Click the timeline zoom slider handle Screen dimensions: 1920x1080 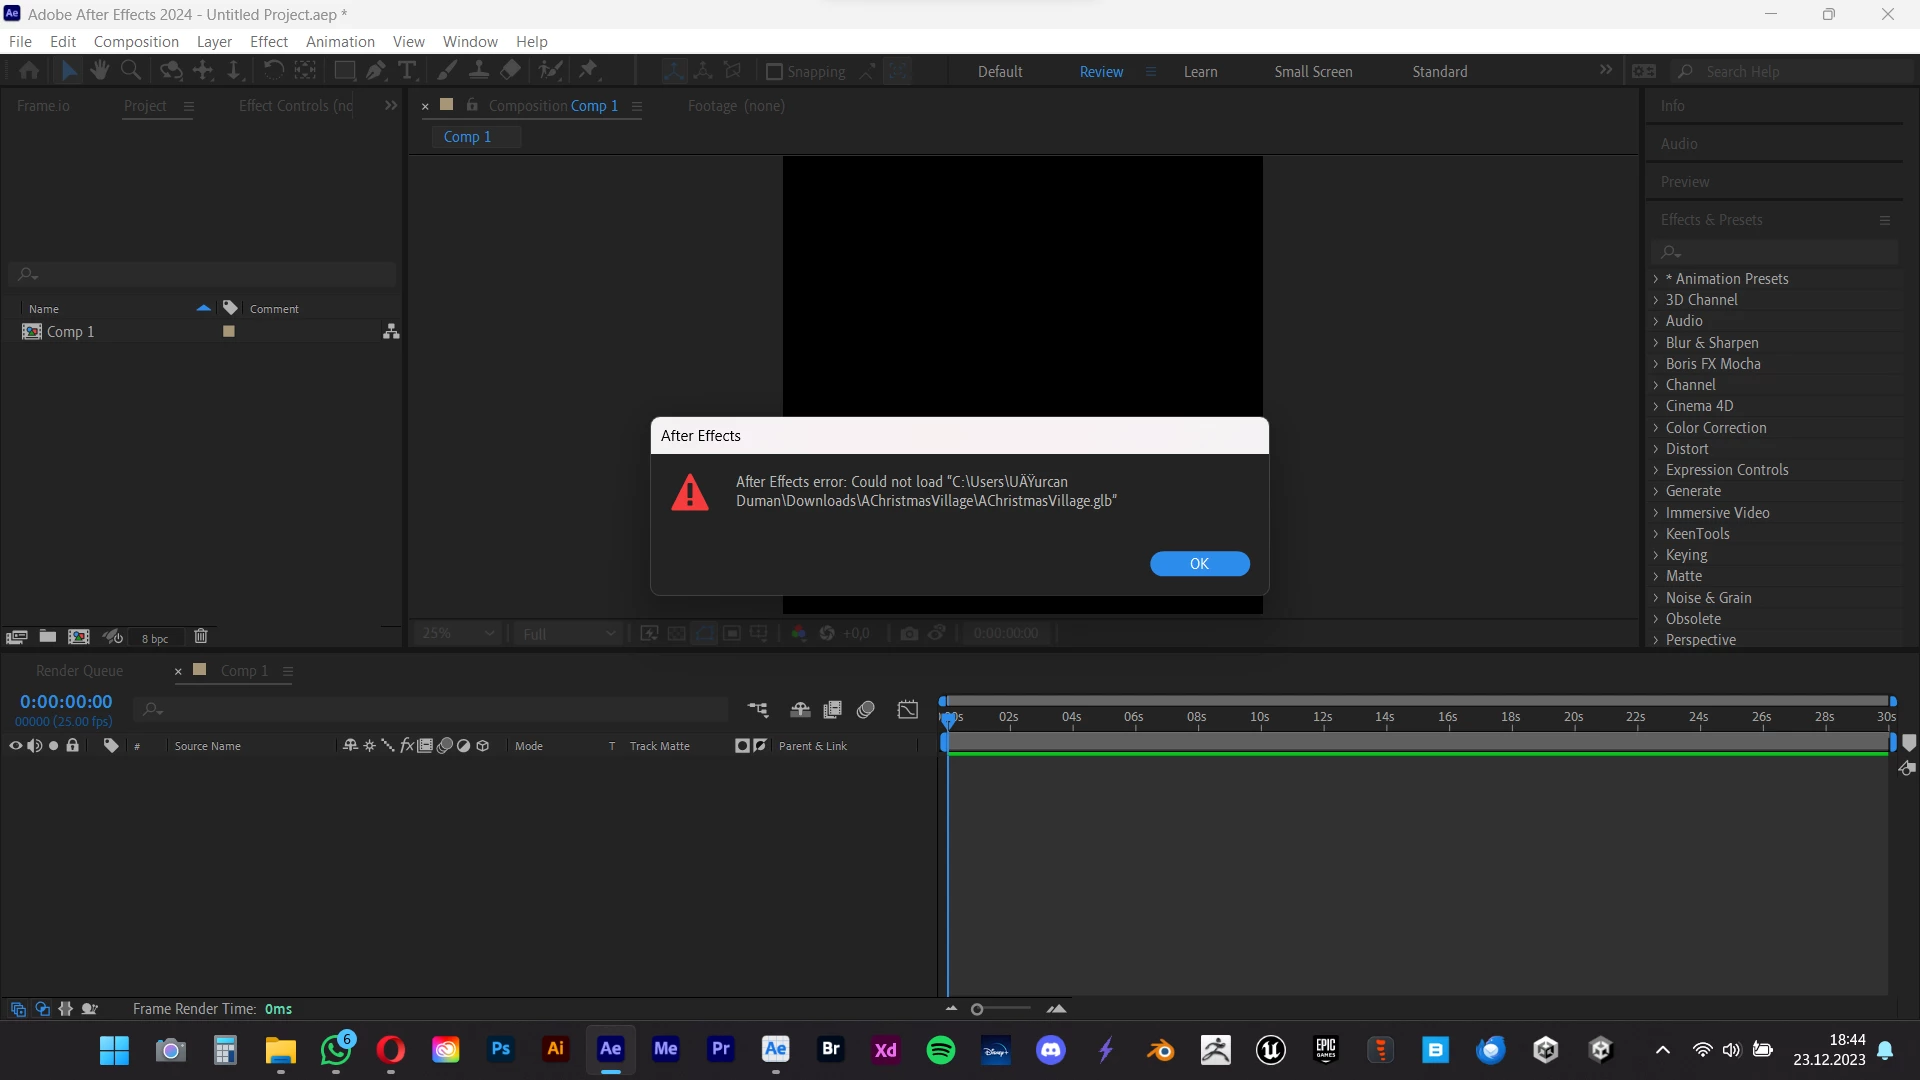(x=977, y=1010)
